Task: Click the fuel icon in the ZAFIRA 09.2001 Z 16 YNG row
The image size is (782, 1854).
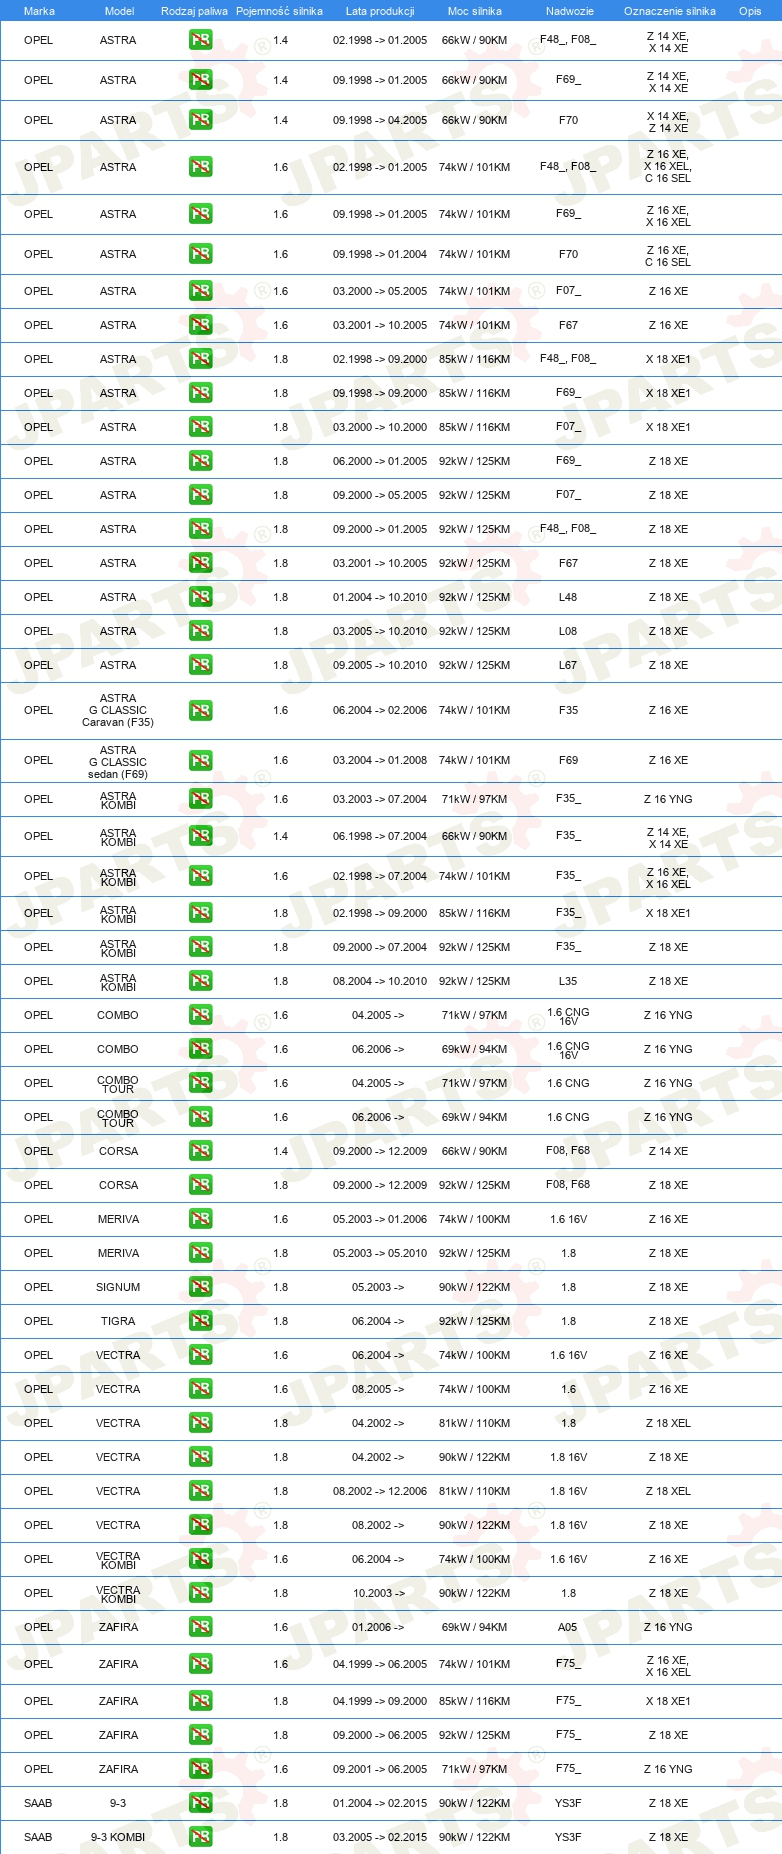Action: [x=200, y=1768]
